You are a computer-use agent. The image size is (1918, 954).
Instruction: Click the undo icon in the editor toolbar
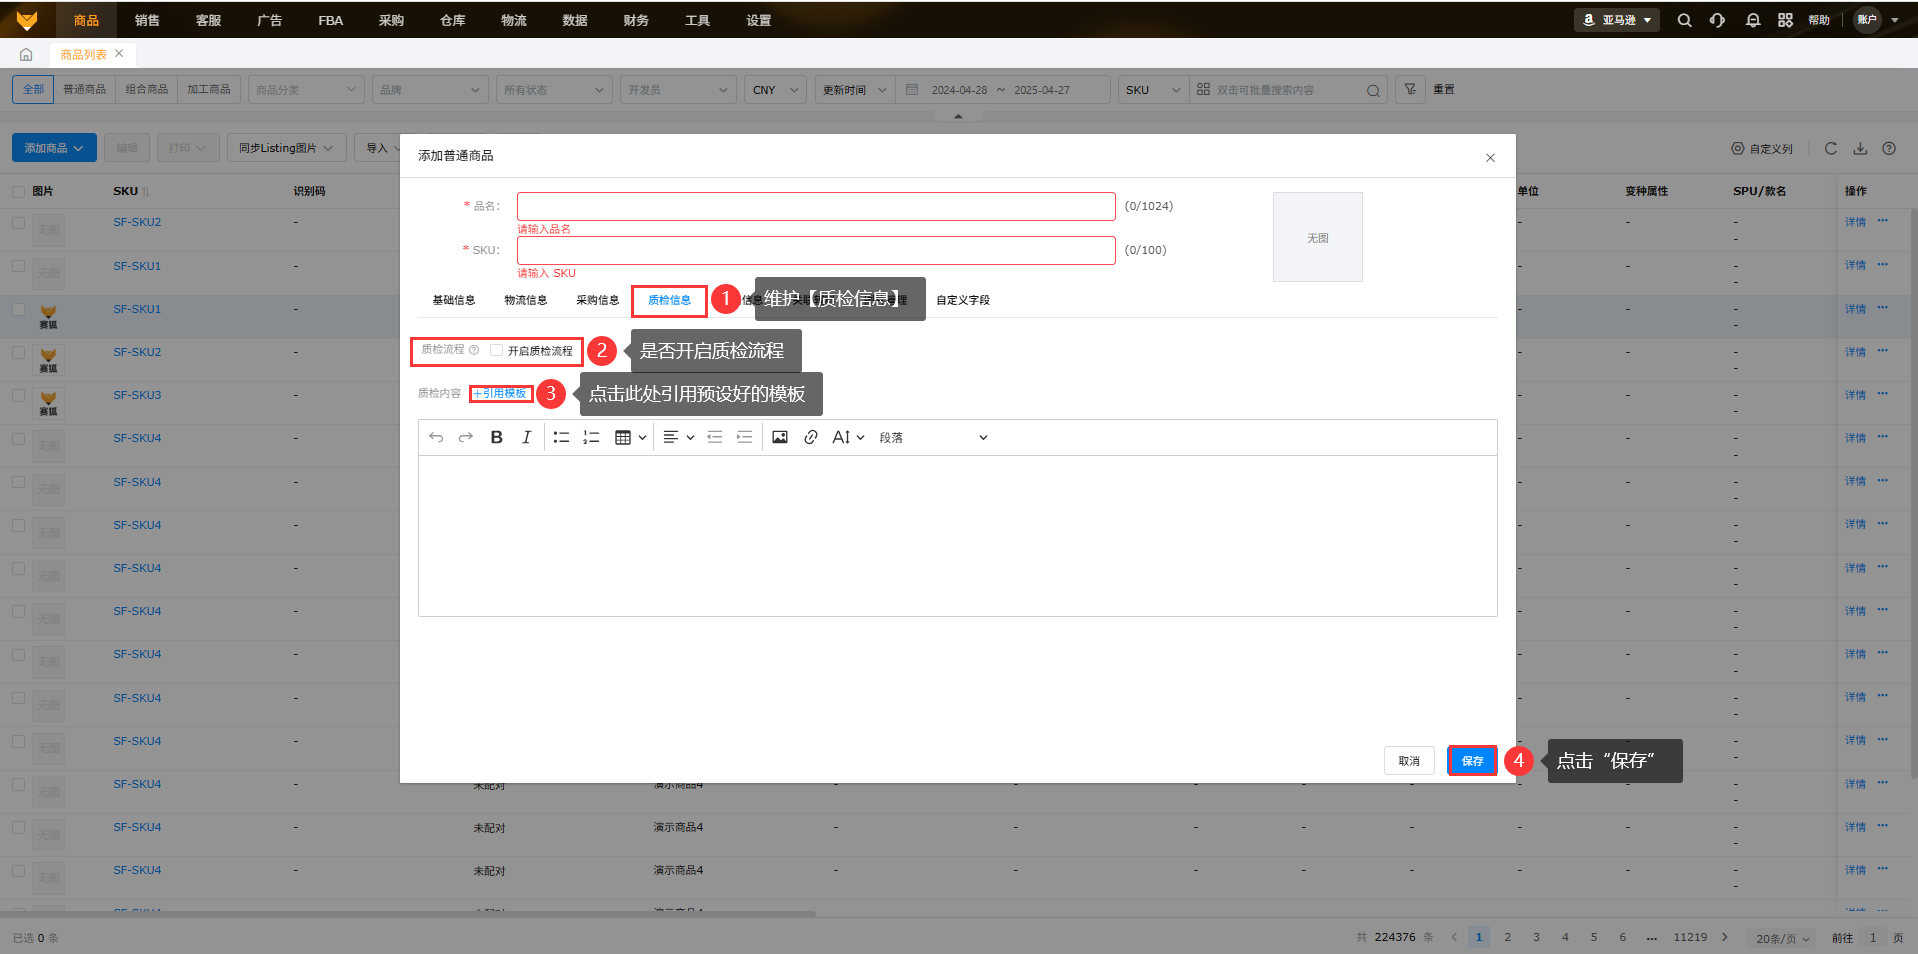(x=436, y=438)
